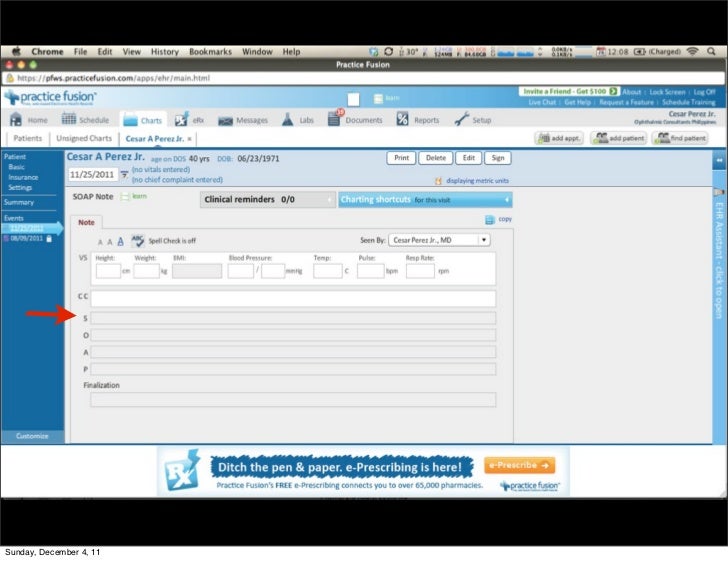The width and height of the screenshot is (728, 561).
Task: Click the S subjective note field
Action: point(293,318)
